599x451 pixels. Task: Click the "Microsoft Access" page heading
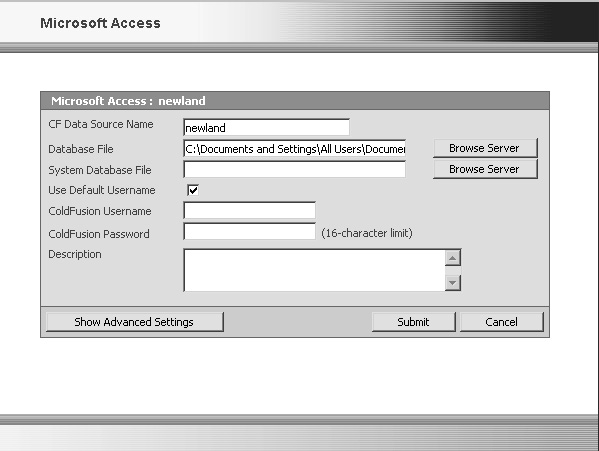[x=100, y=23]
